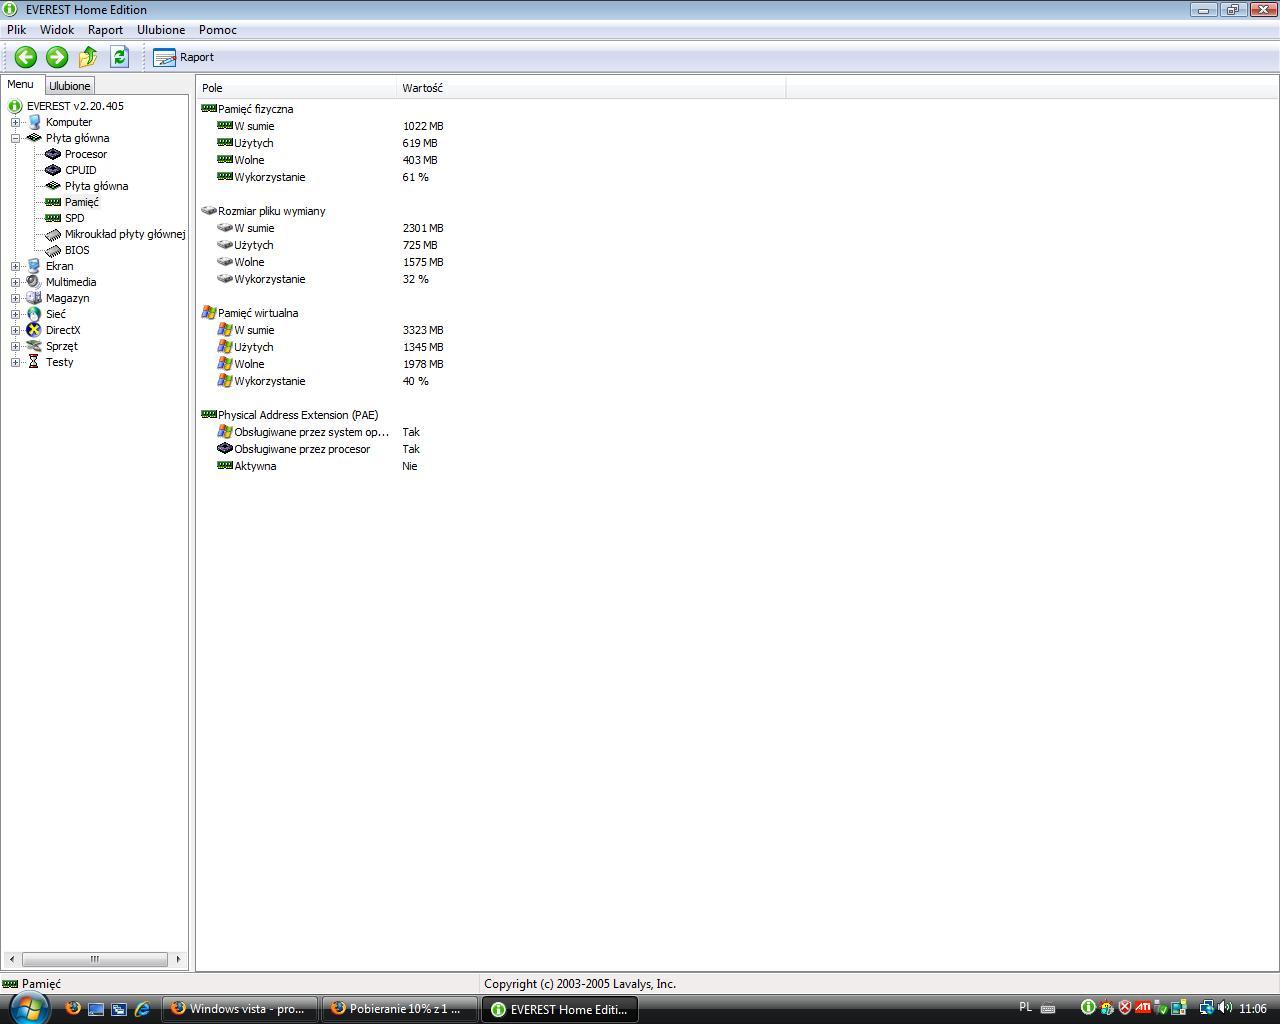Viewport: 1280px width, 1024px height.
Task: Expand the Ekran tree node
Action: point(15,266)
